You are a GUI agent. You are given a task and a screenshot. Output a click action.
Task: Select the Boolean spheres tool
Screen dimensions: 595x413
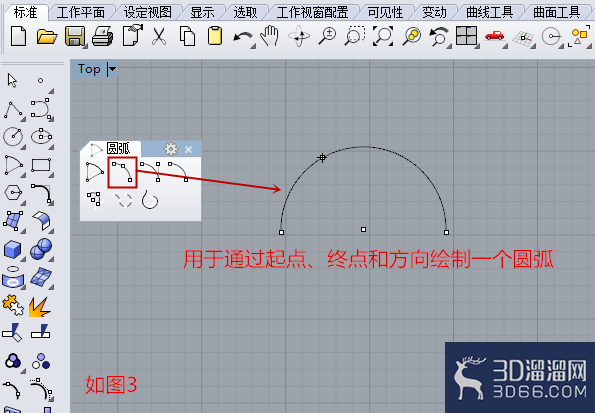point(41,249)
